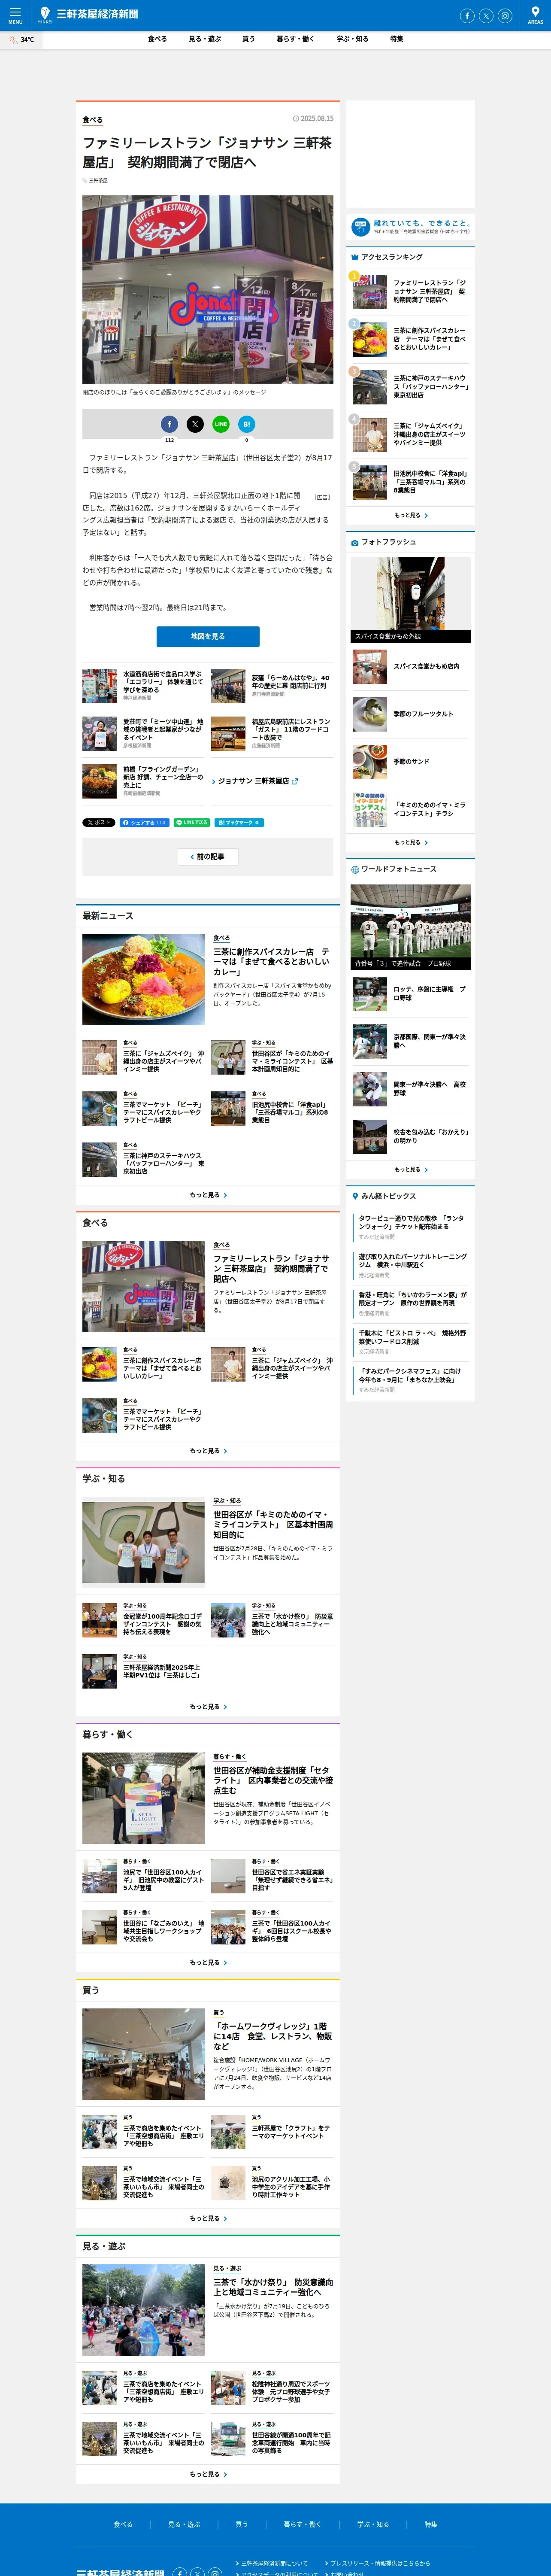
Task: Select 暮らす・働く in the top navigation
Action: click(296, 39)
